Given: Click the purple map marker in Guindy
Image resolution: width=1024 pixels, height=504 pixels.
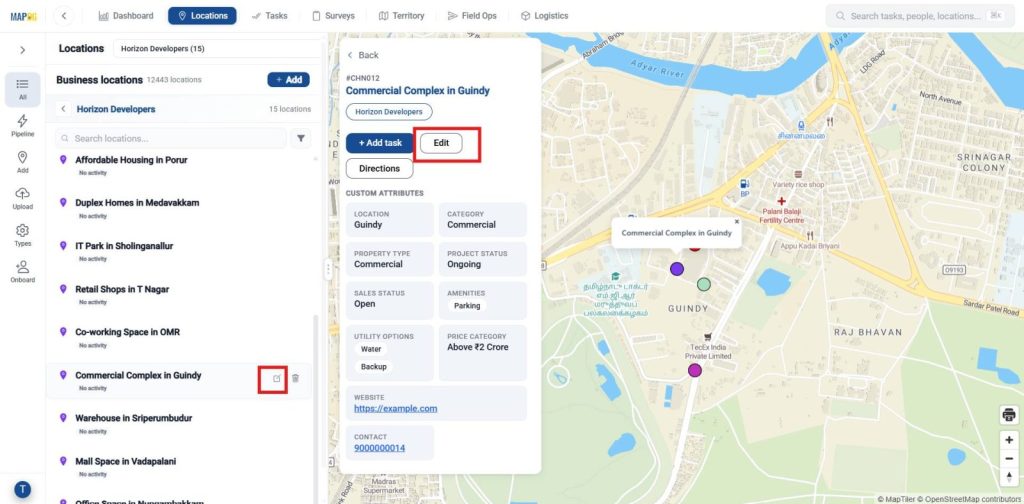Looking at the screenshot, I should point(677,269).
